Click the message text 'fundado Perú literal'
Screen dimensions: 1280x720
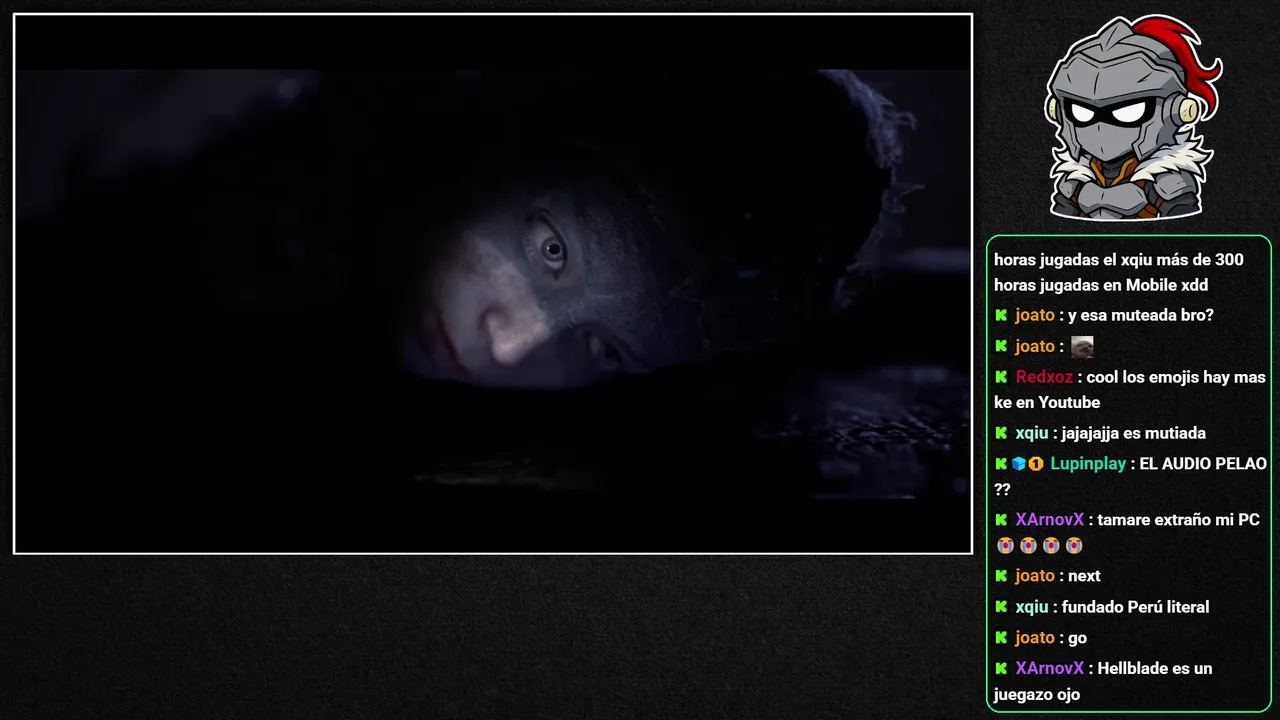point(1136,607)
